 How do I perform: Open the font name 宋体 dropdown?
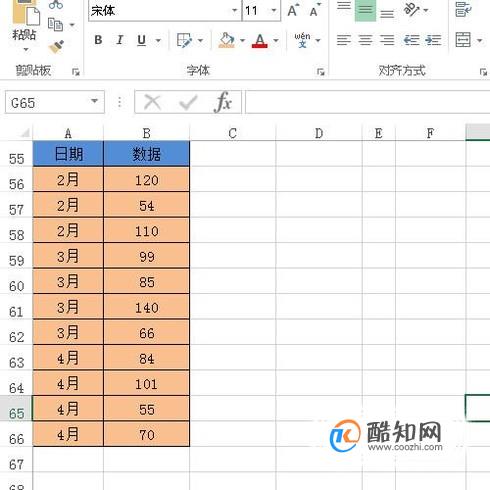click(235, 10)
